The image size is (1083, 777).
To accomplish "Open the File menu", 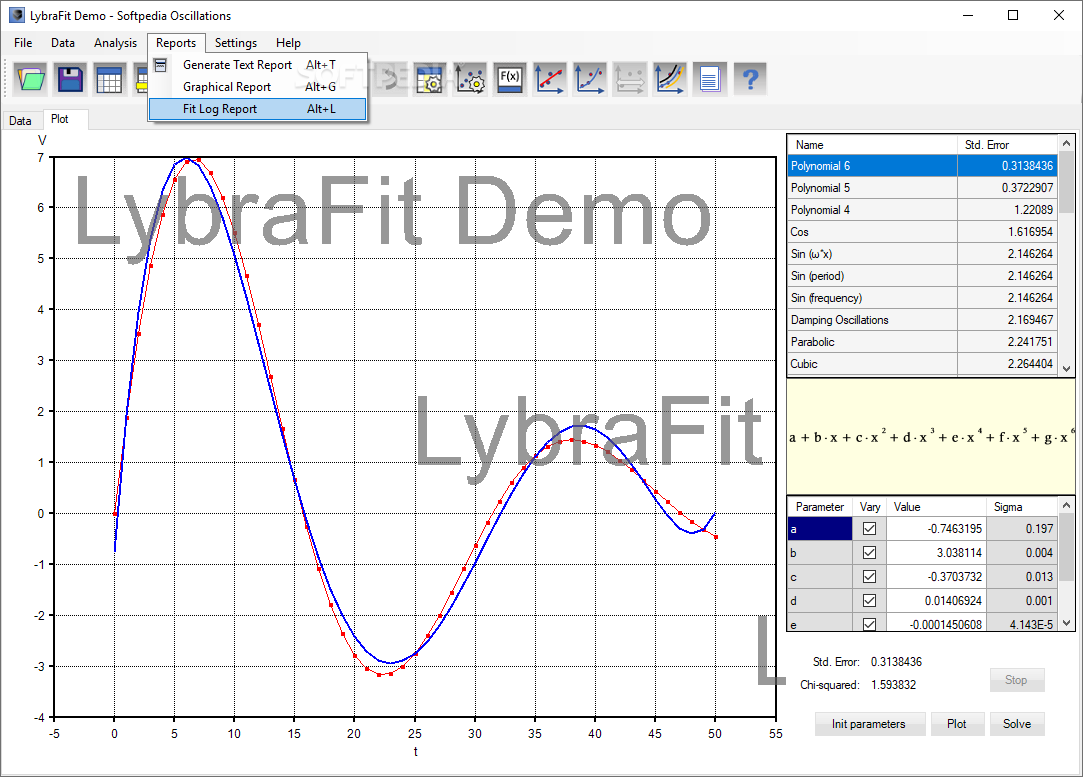I will [x=23, y=43].
